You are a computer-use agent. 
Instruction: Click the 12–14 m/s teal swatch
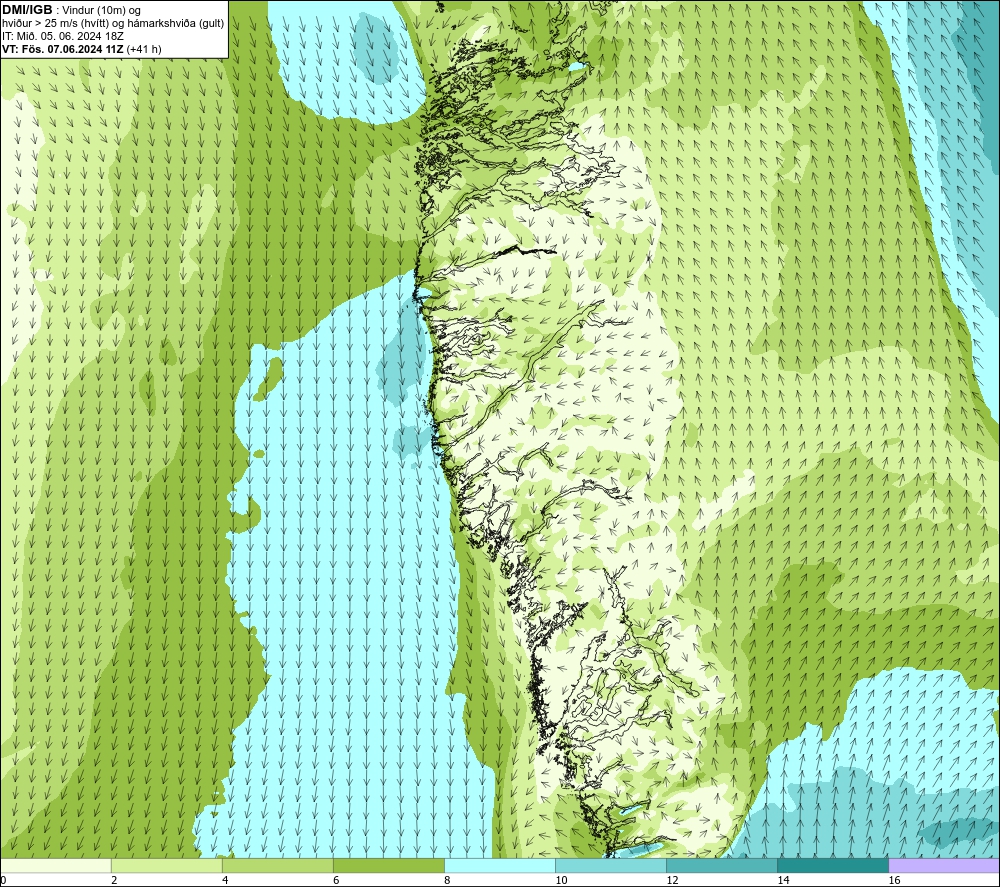(722, 865)
